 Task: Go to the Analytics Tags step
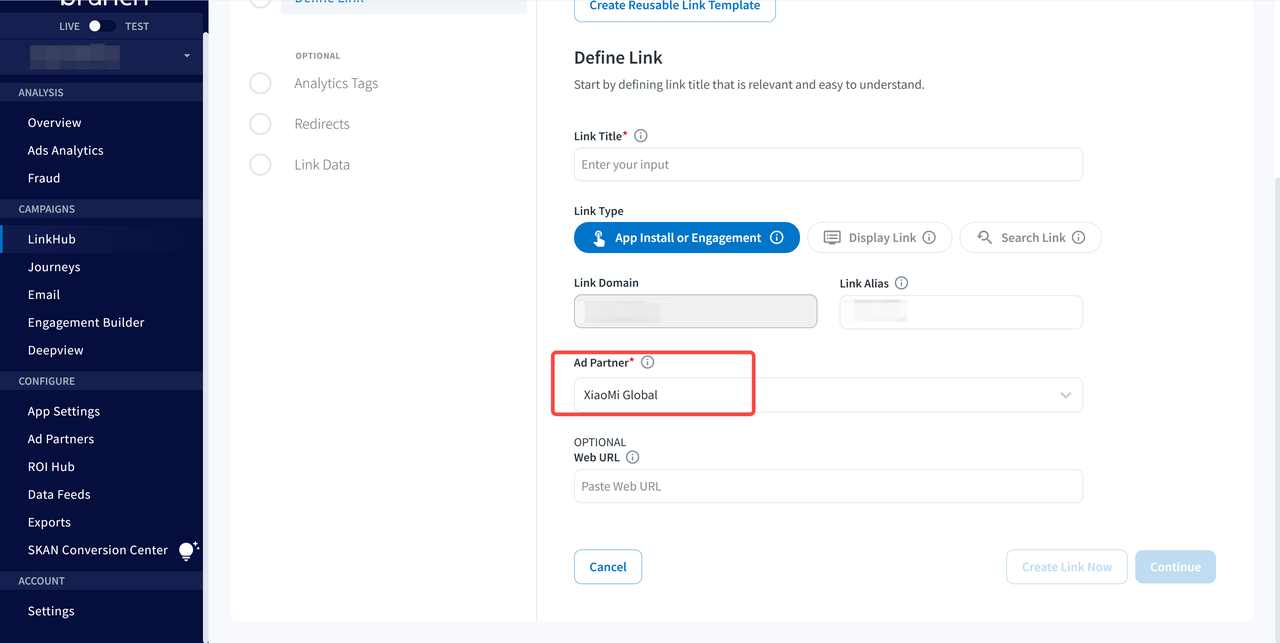click(336, 84)
